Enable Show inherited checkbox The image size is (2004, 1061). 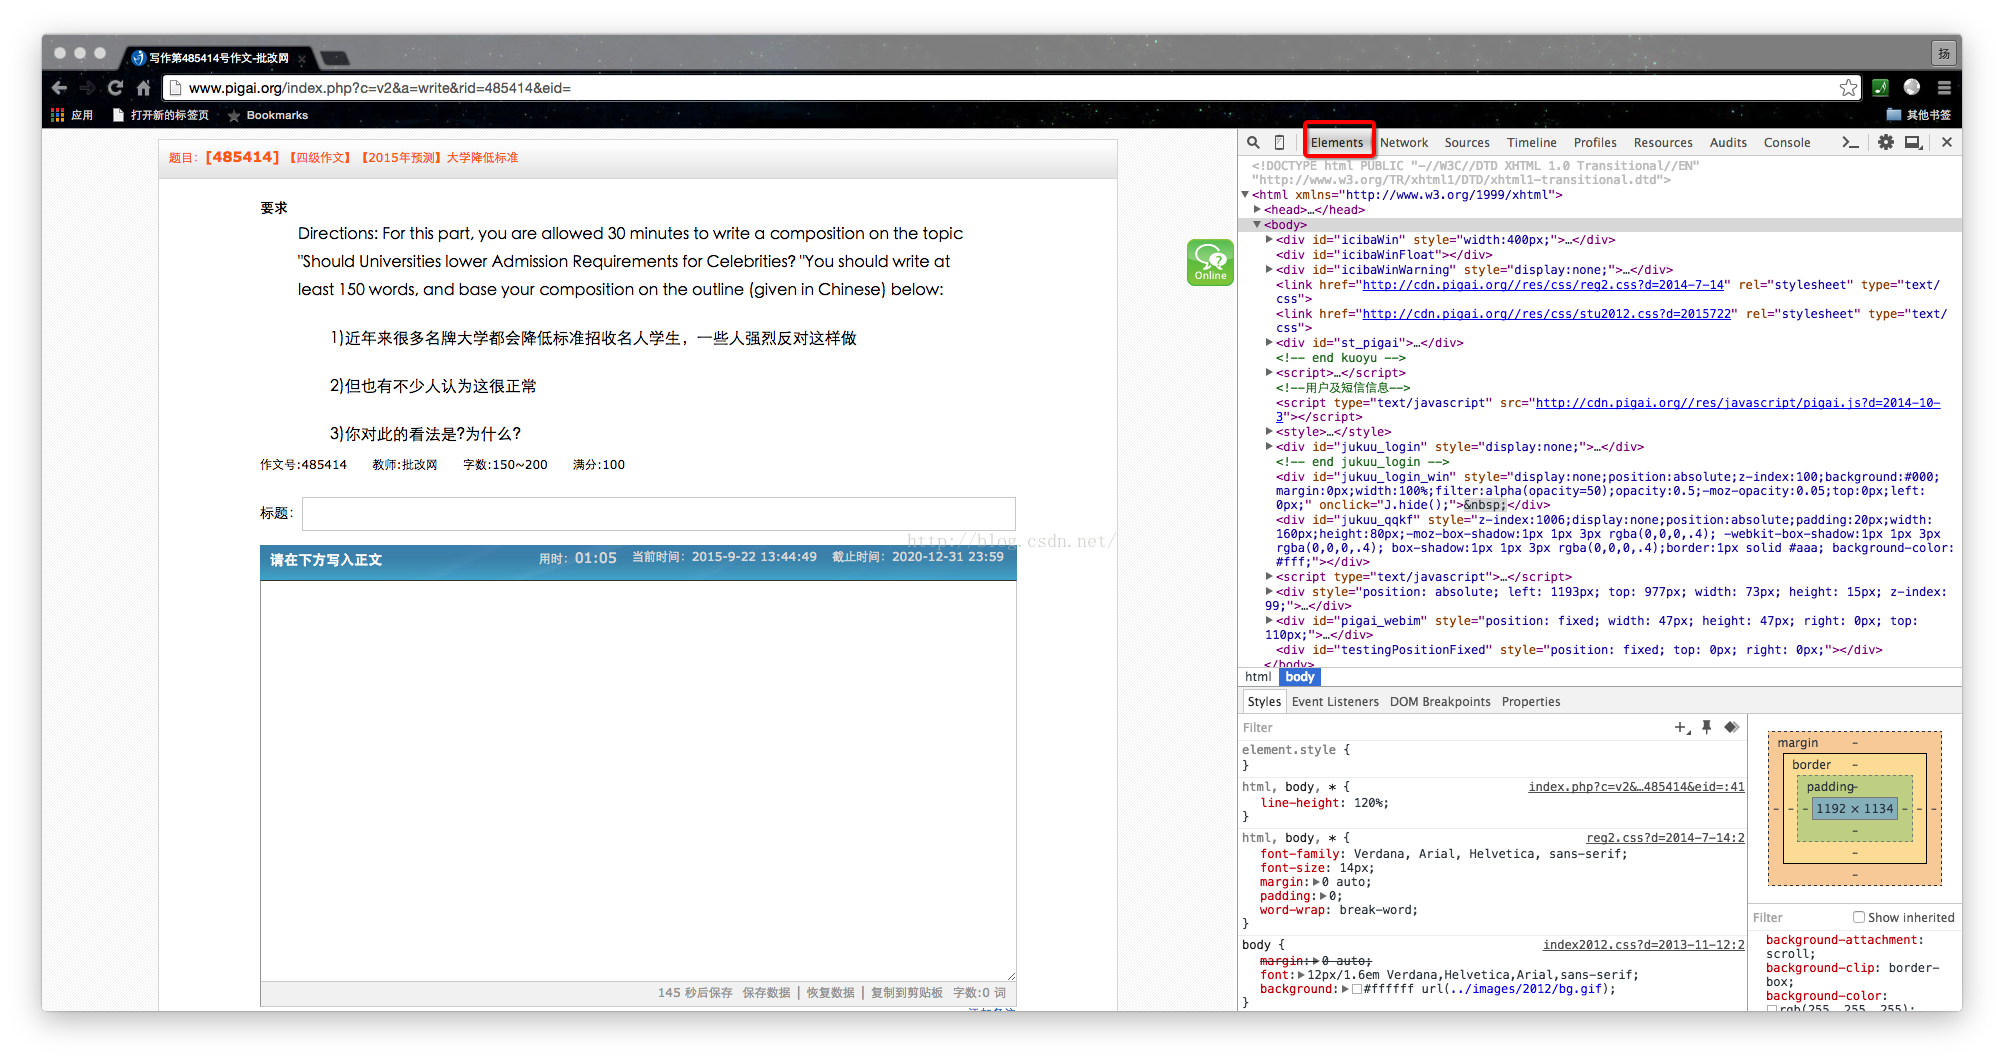[1858, 917]
